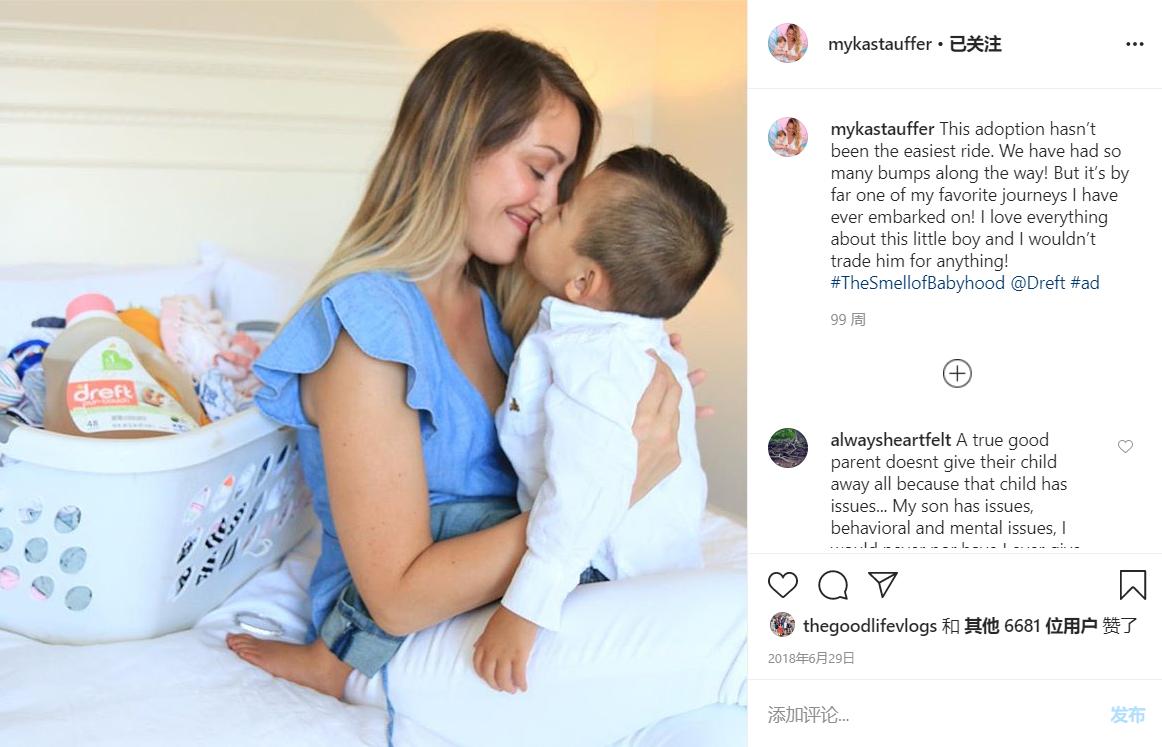Open the three-dot more options menu

tap(1135, 44)
